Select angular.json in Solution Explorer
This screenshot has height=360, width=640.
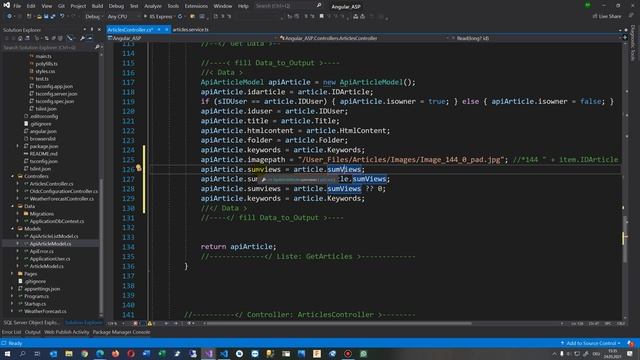43,131
